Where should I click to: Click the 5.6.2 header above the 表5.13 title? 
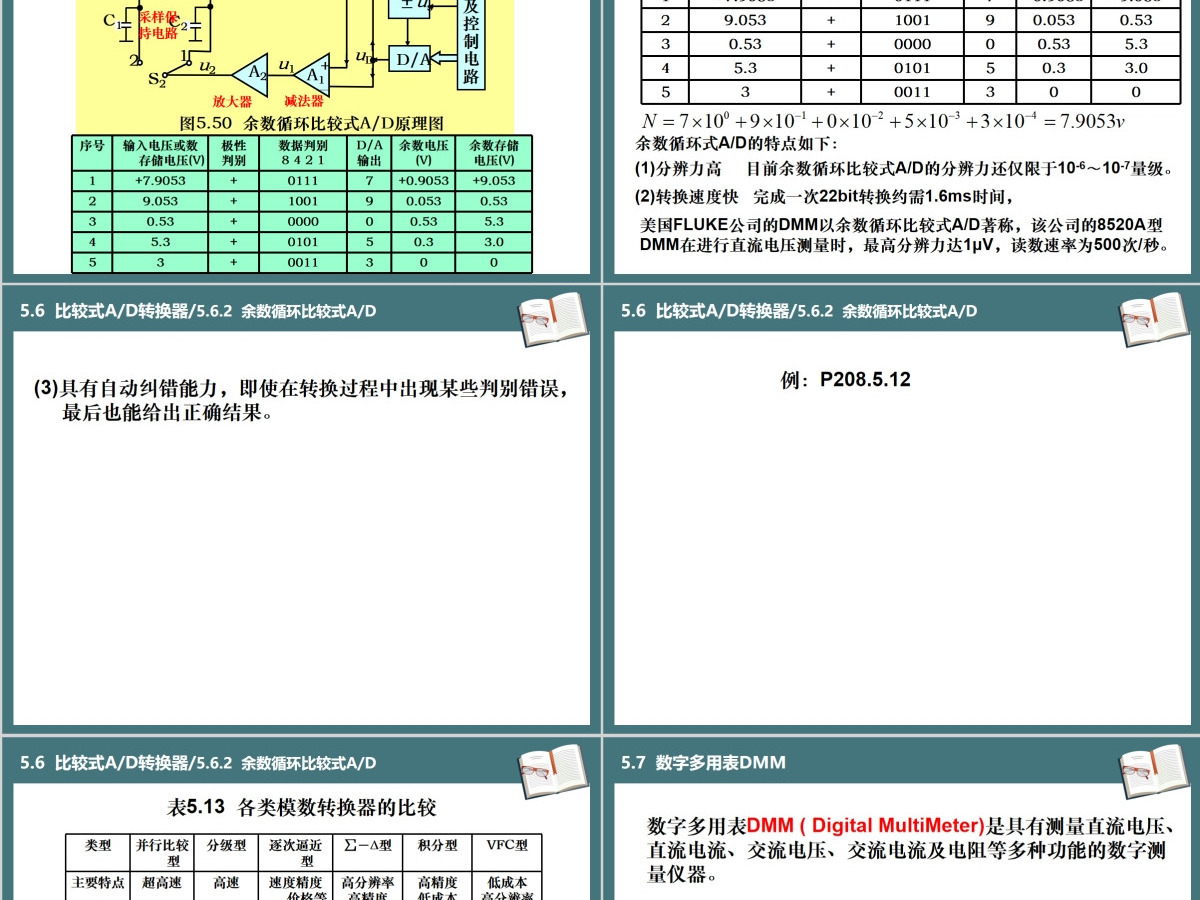pos(198,763)
